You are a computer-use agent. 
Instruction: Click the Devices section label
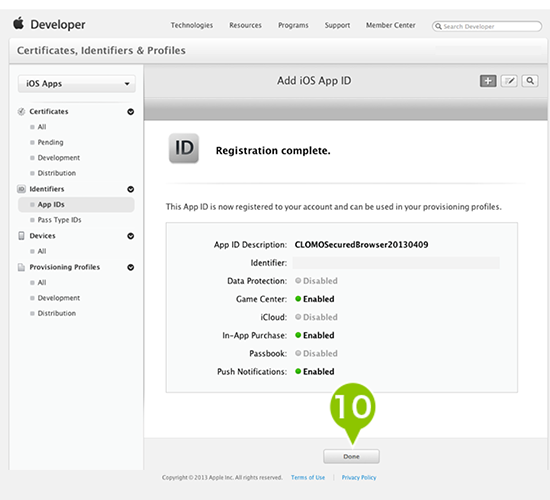coord(42,236)
